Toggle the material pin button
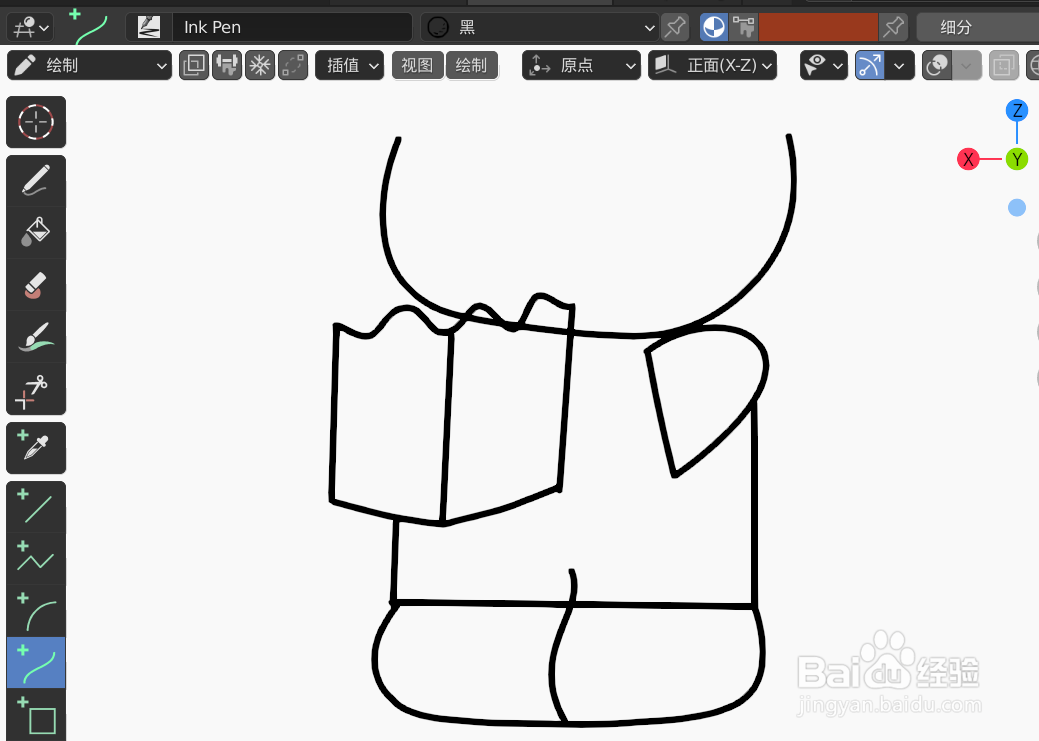The image size is (1039, 741). click(675, 27)
